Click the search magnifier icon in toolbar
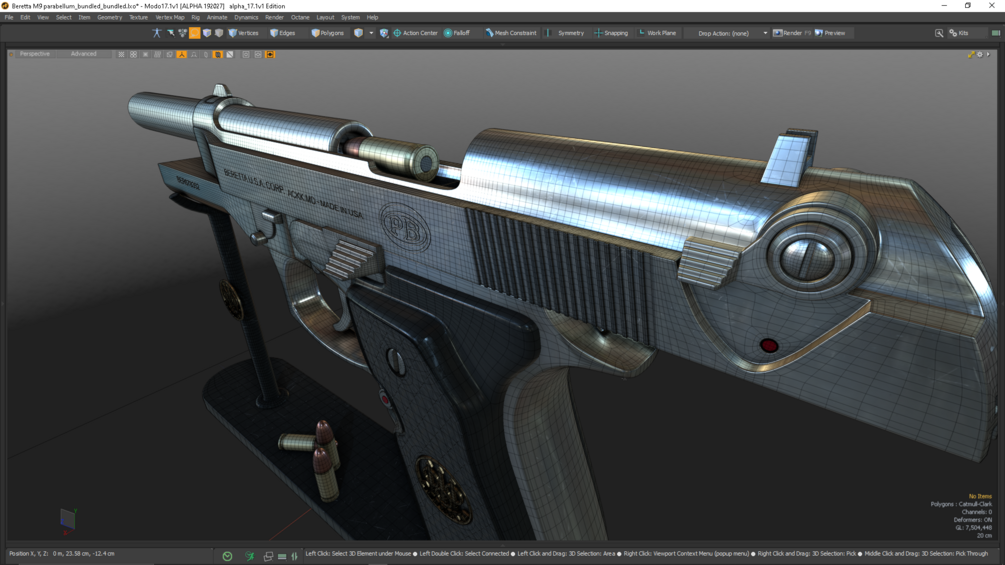Viewport: 1005px width, 565px height. [939, 33]
